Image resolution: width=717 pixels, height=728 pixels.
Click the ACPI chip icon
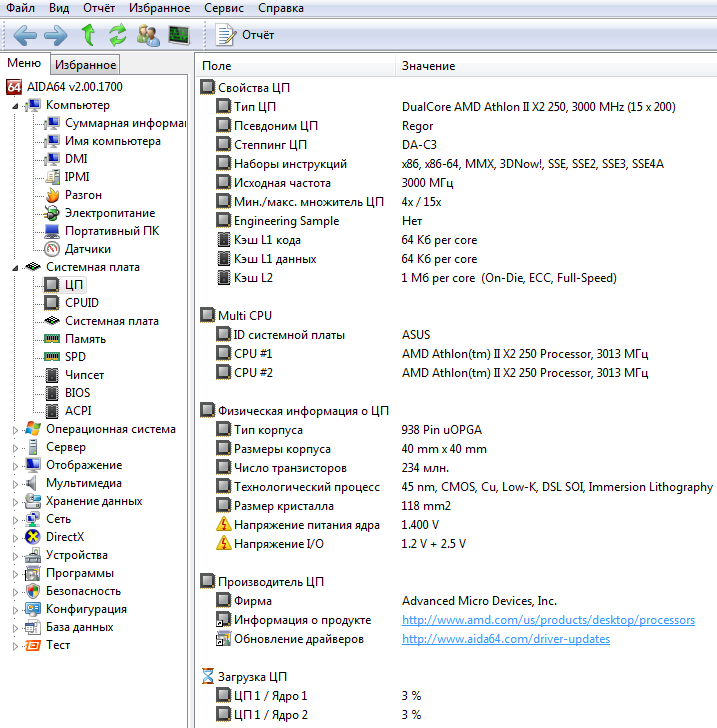pyautogui.click(x=52, y=411)
